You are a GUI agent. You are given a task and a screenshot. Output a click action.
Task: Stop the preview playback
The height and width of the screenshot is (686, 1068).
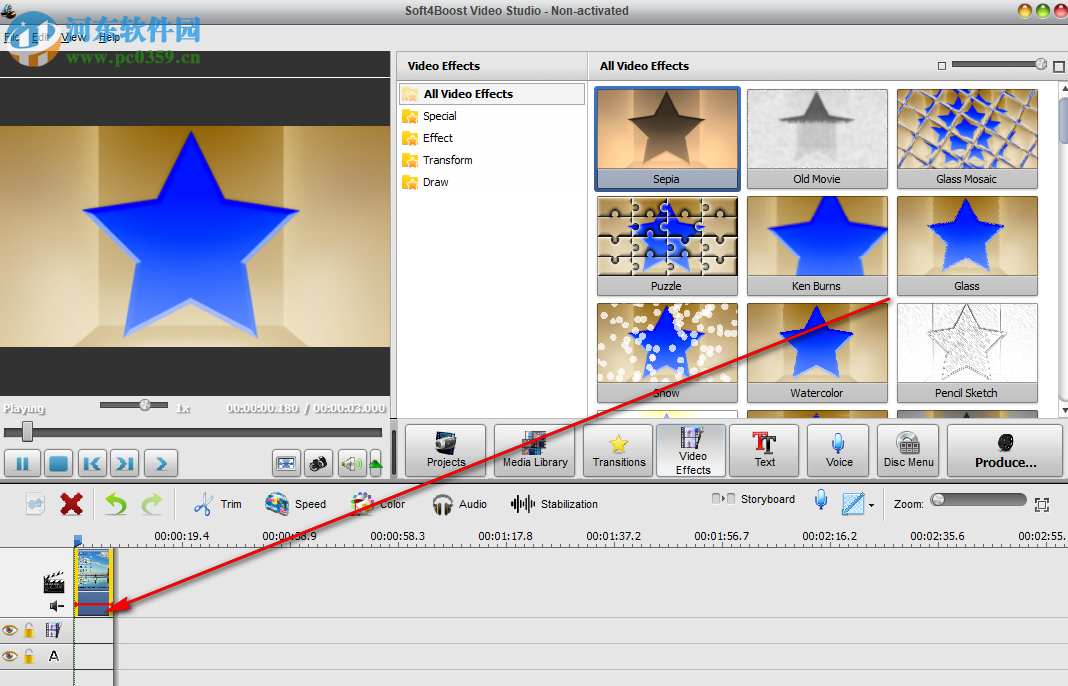[x=59, y=463]
